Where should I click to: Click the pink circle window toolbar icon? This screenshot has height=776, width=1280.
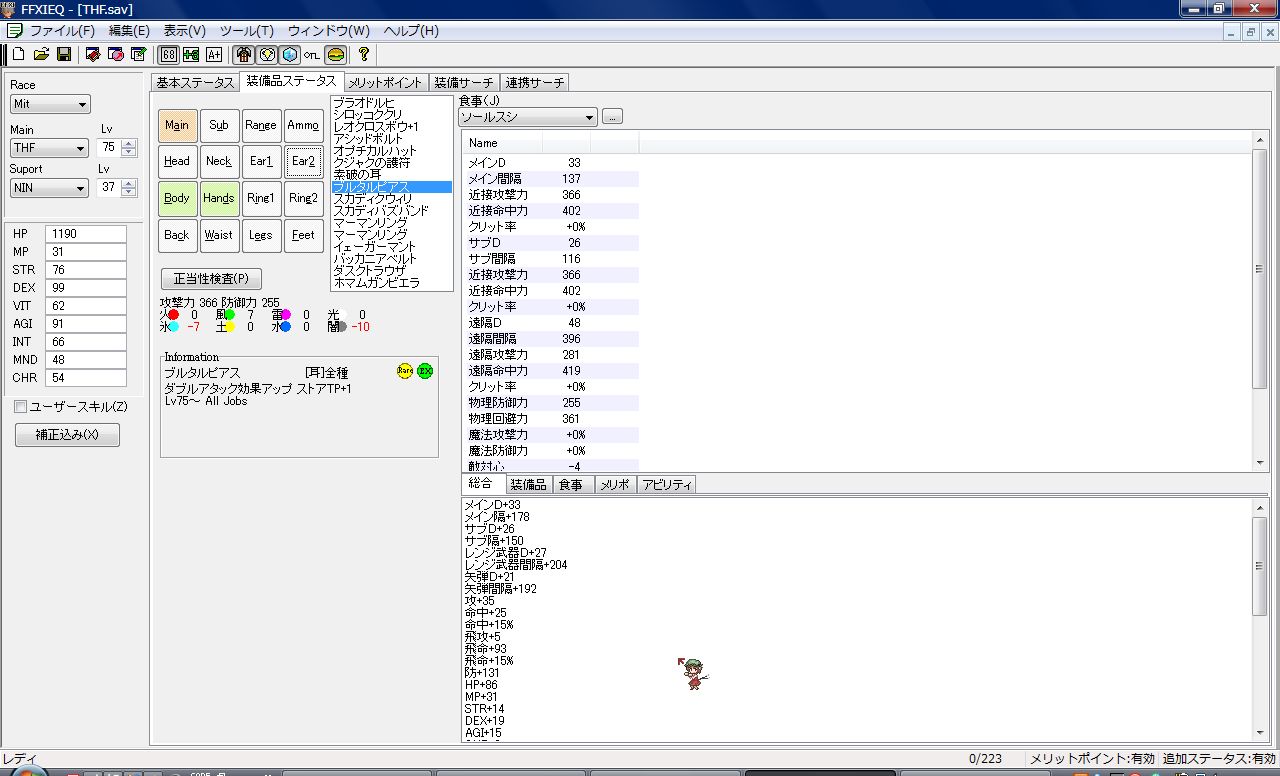click(x=116, y=54)
